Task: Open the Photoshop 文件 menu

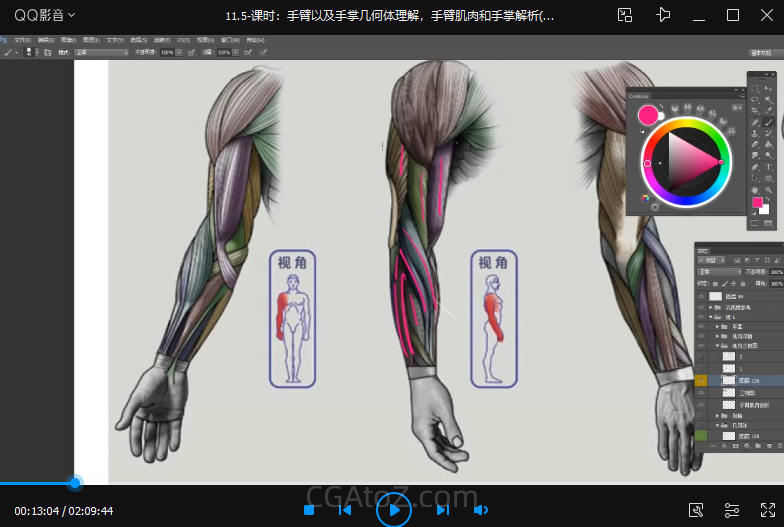Action: [x=22, y=40]
